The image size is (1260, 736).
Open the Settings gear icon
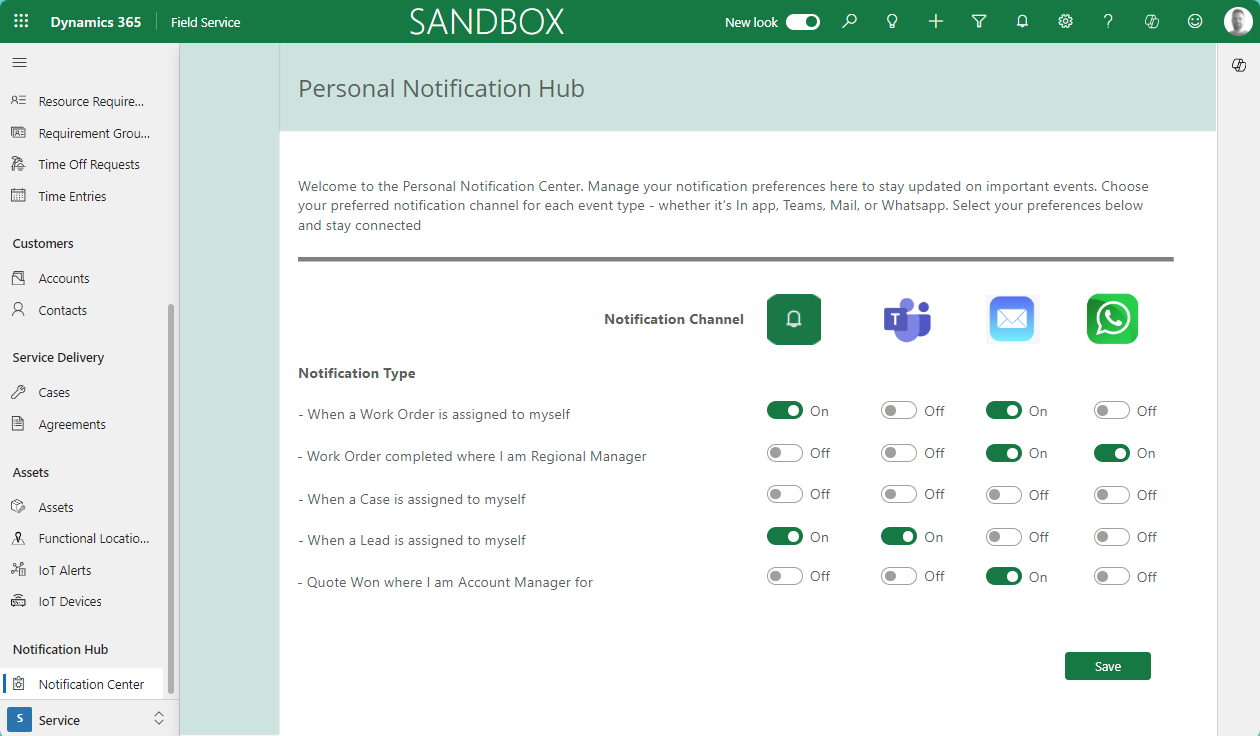click(1066, 21)
